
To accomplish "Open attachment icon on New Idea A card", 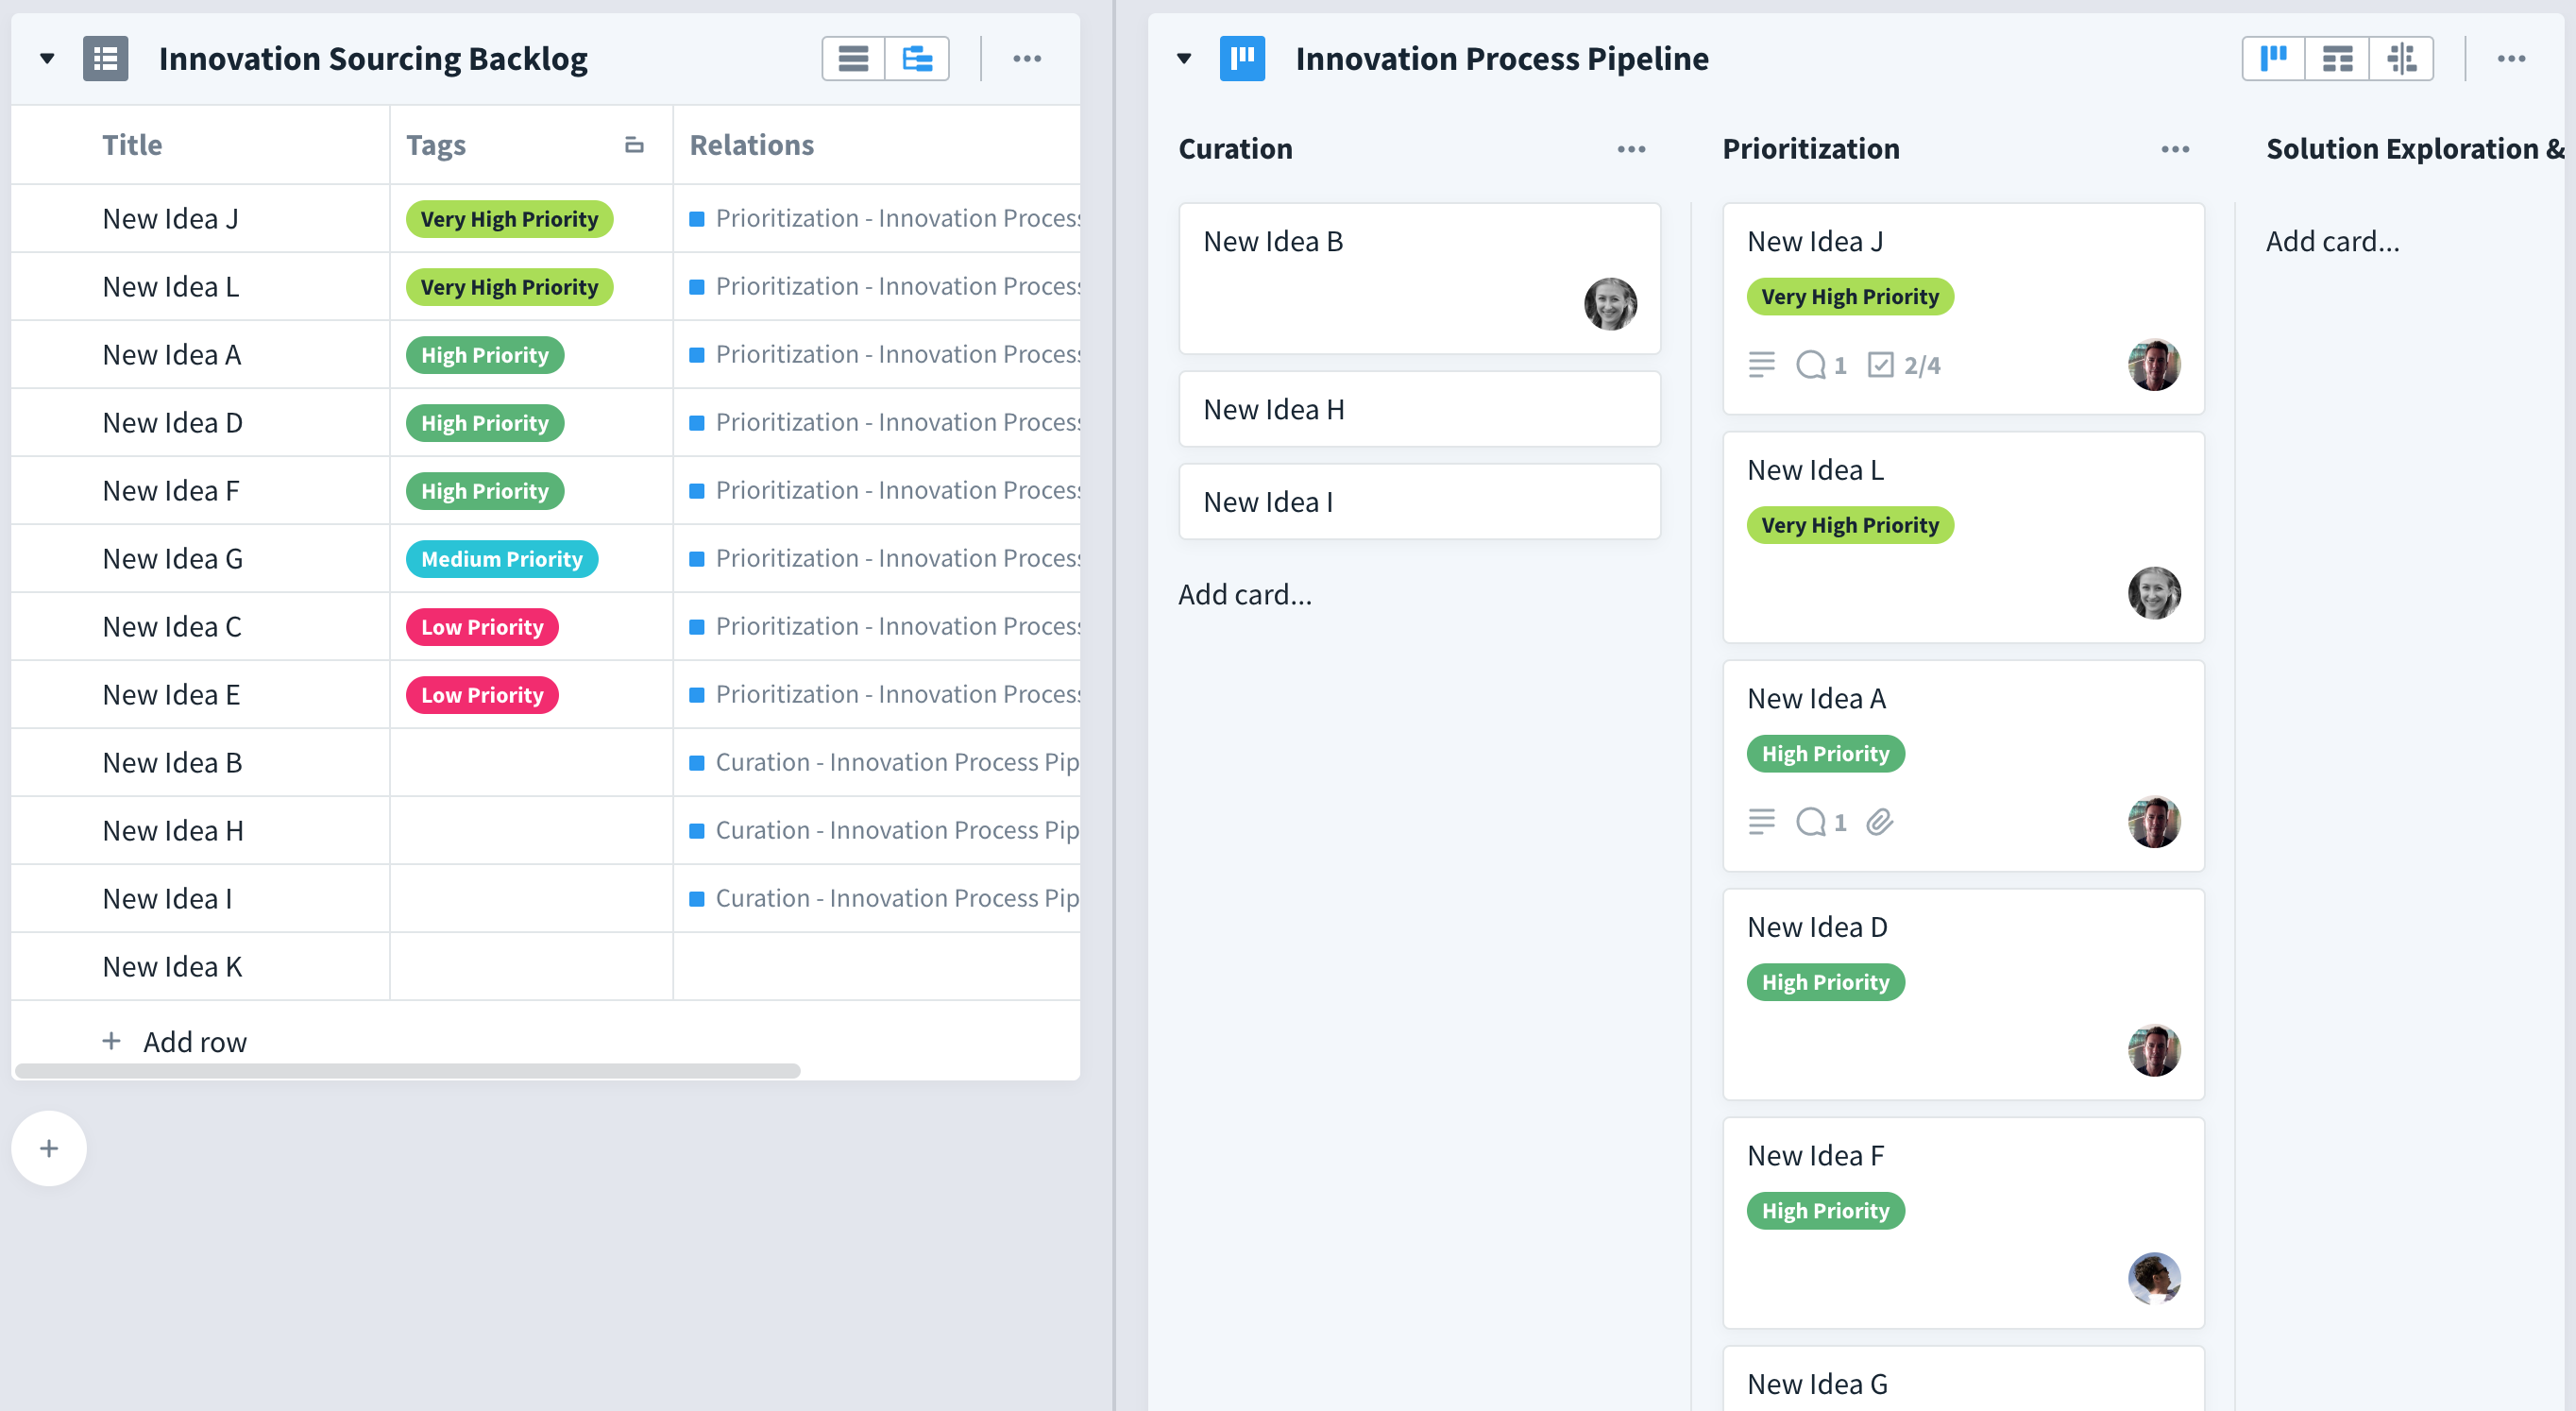I will coord(1880,822).
